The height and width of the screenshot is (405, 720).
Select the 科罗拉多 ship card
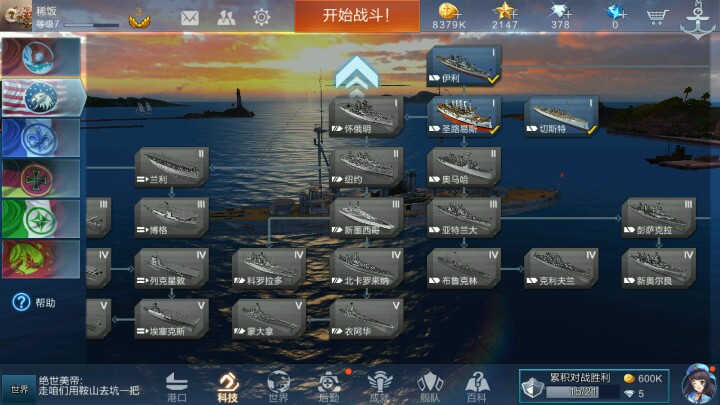[270, 269]
